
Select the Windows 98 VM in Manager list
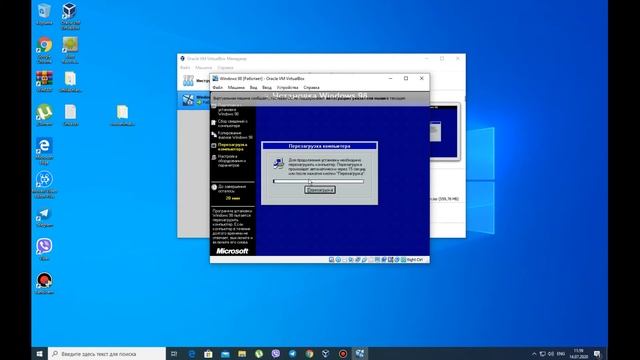[194, 100]
